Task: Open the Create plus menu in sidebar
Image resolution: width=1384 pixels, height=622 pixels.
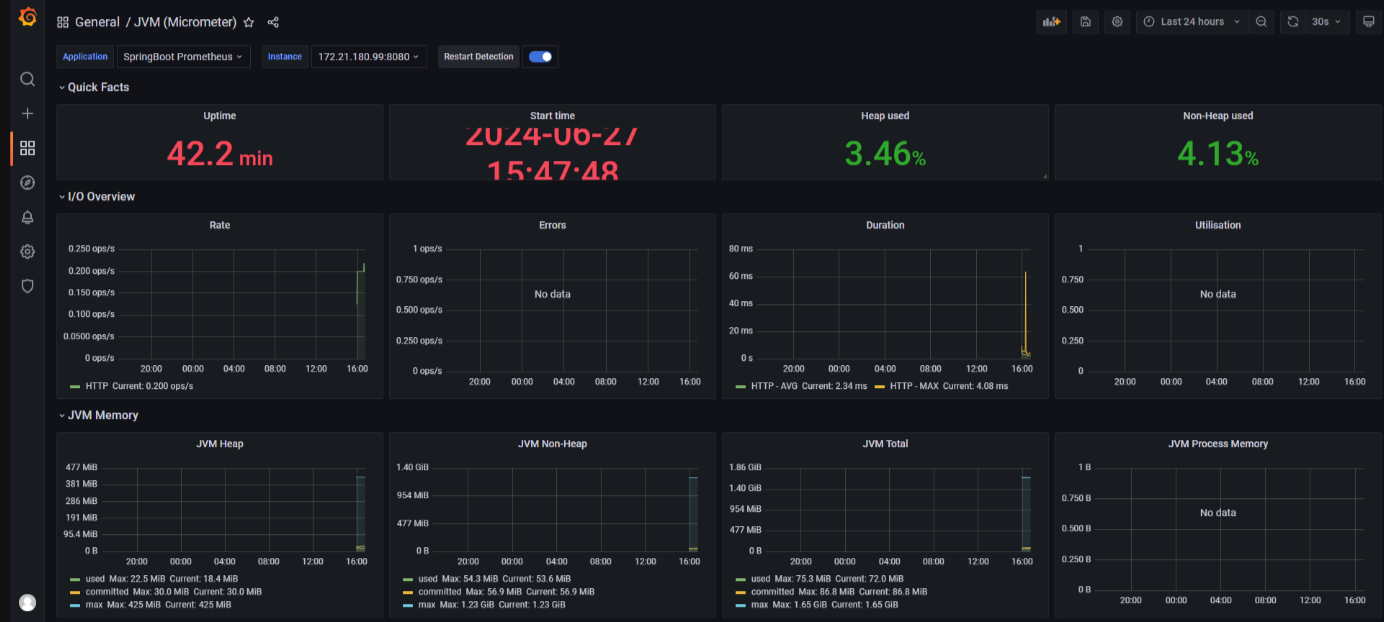Action: coord(28,114)
